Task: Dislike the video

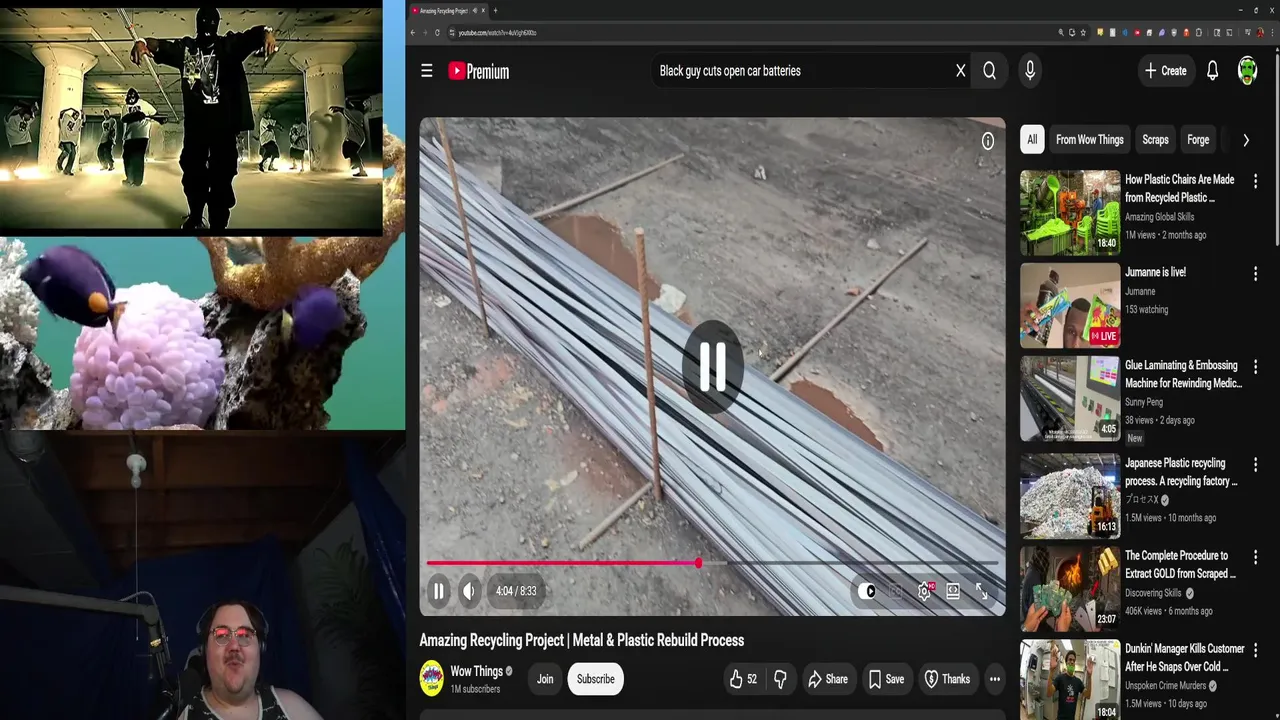Action: (x=780, y=679)
